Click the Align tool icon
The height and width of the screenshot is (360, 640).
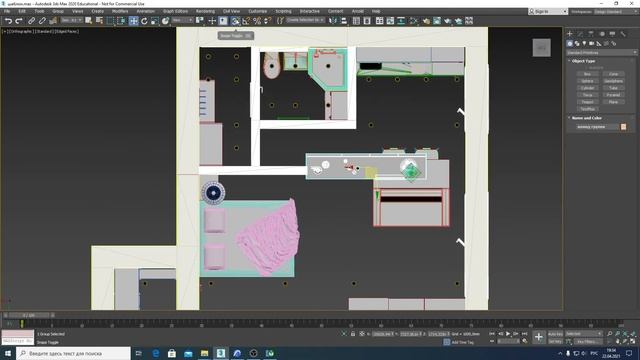344,21
